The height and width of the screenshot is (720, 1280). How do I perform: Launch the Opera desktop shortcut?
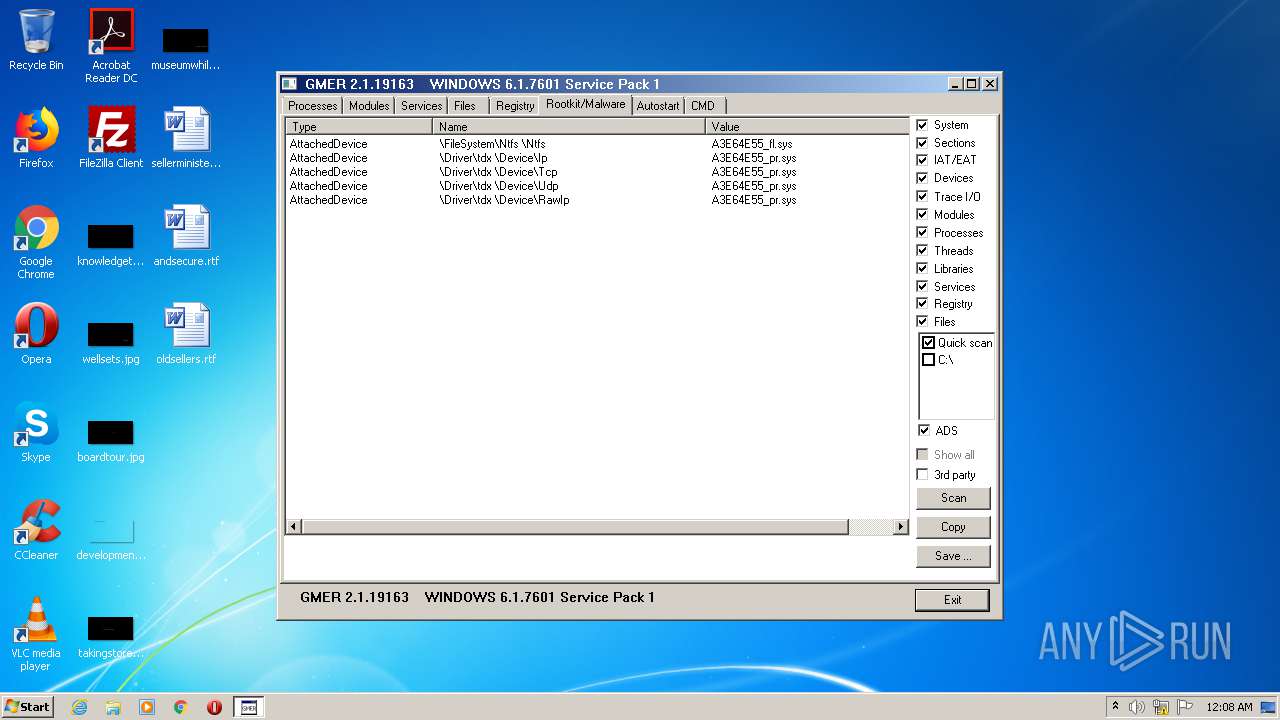pyautogui.click(x=36, y=334)
